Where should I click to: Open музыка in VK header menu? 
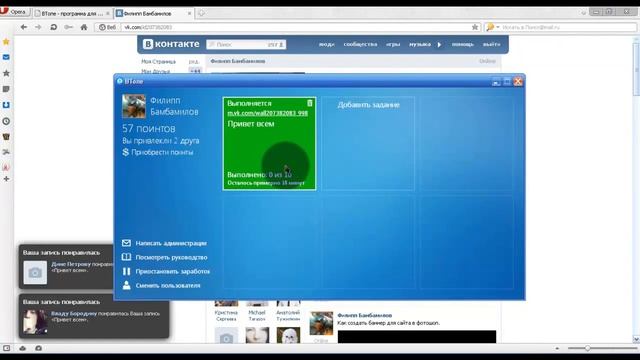420,44
